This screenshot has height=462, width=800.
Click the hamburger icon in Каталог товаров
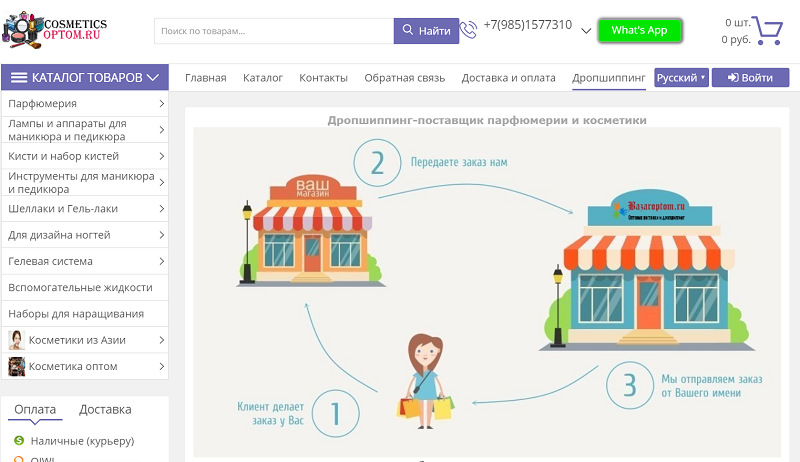click(19, 78)
